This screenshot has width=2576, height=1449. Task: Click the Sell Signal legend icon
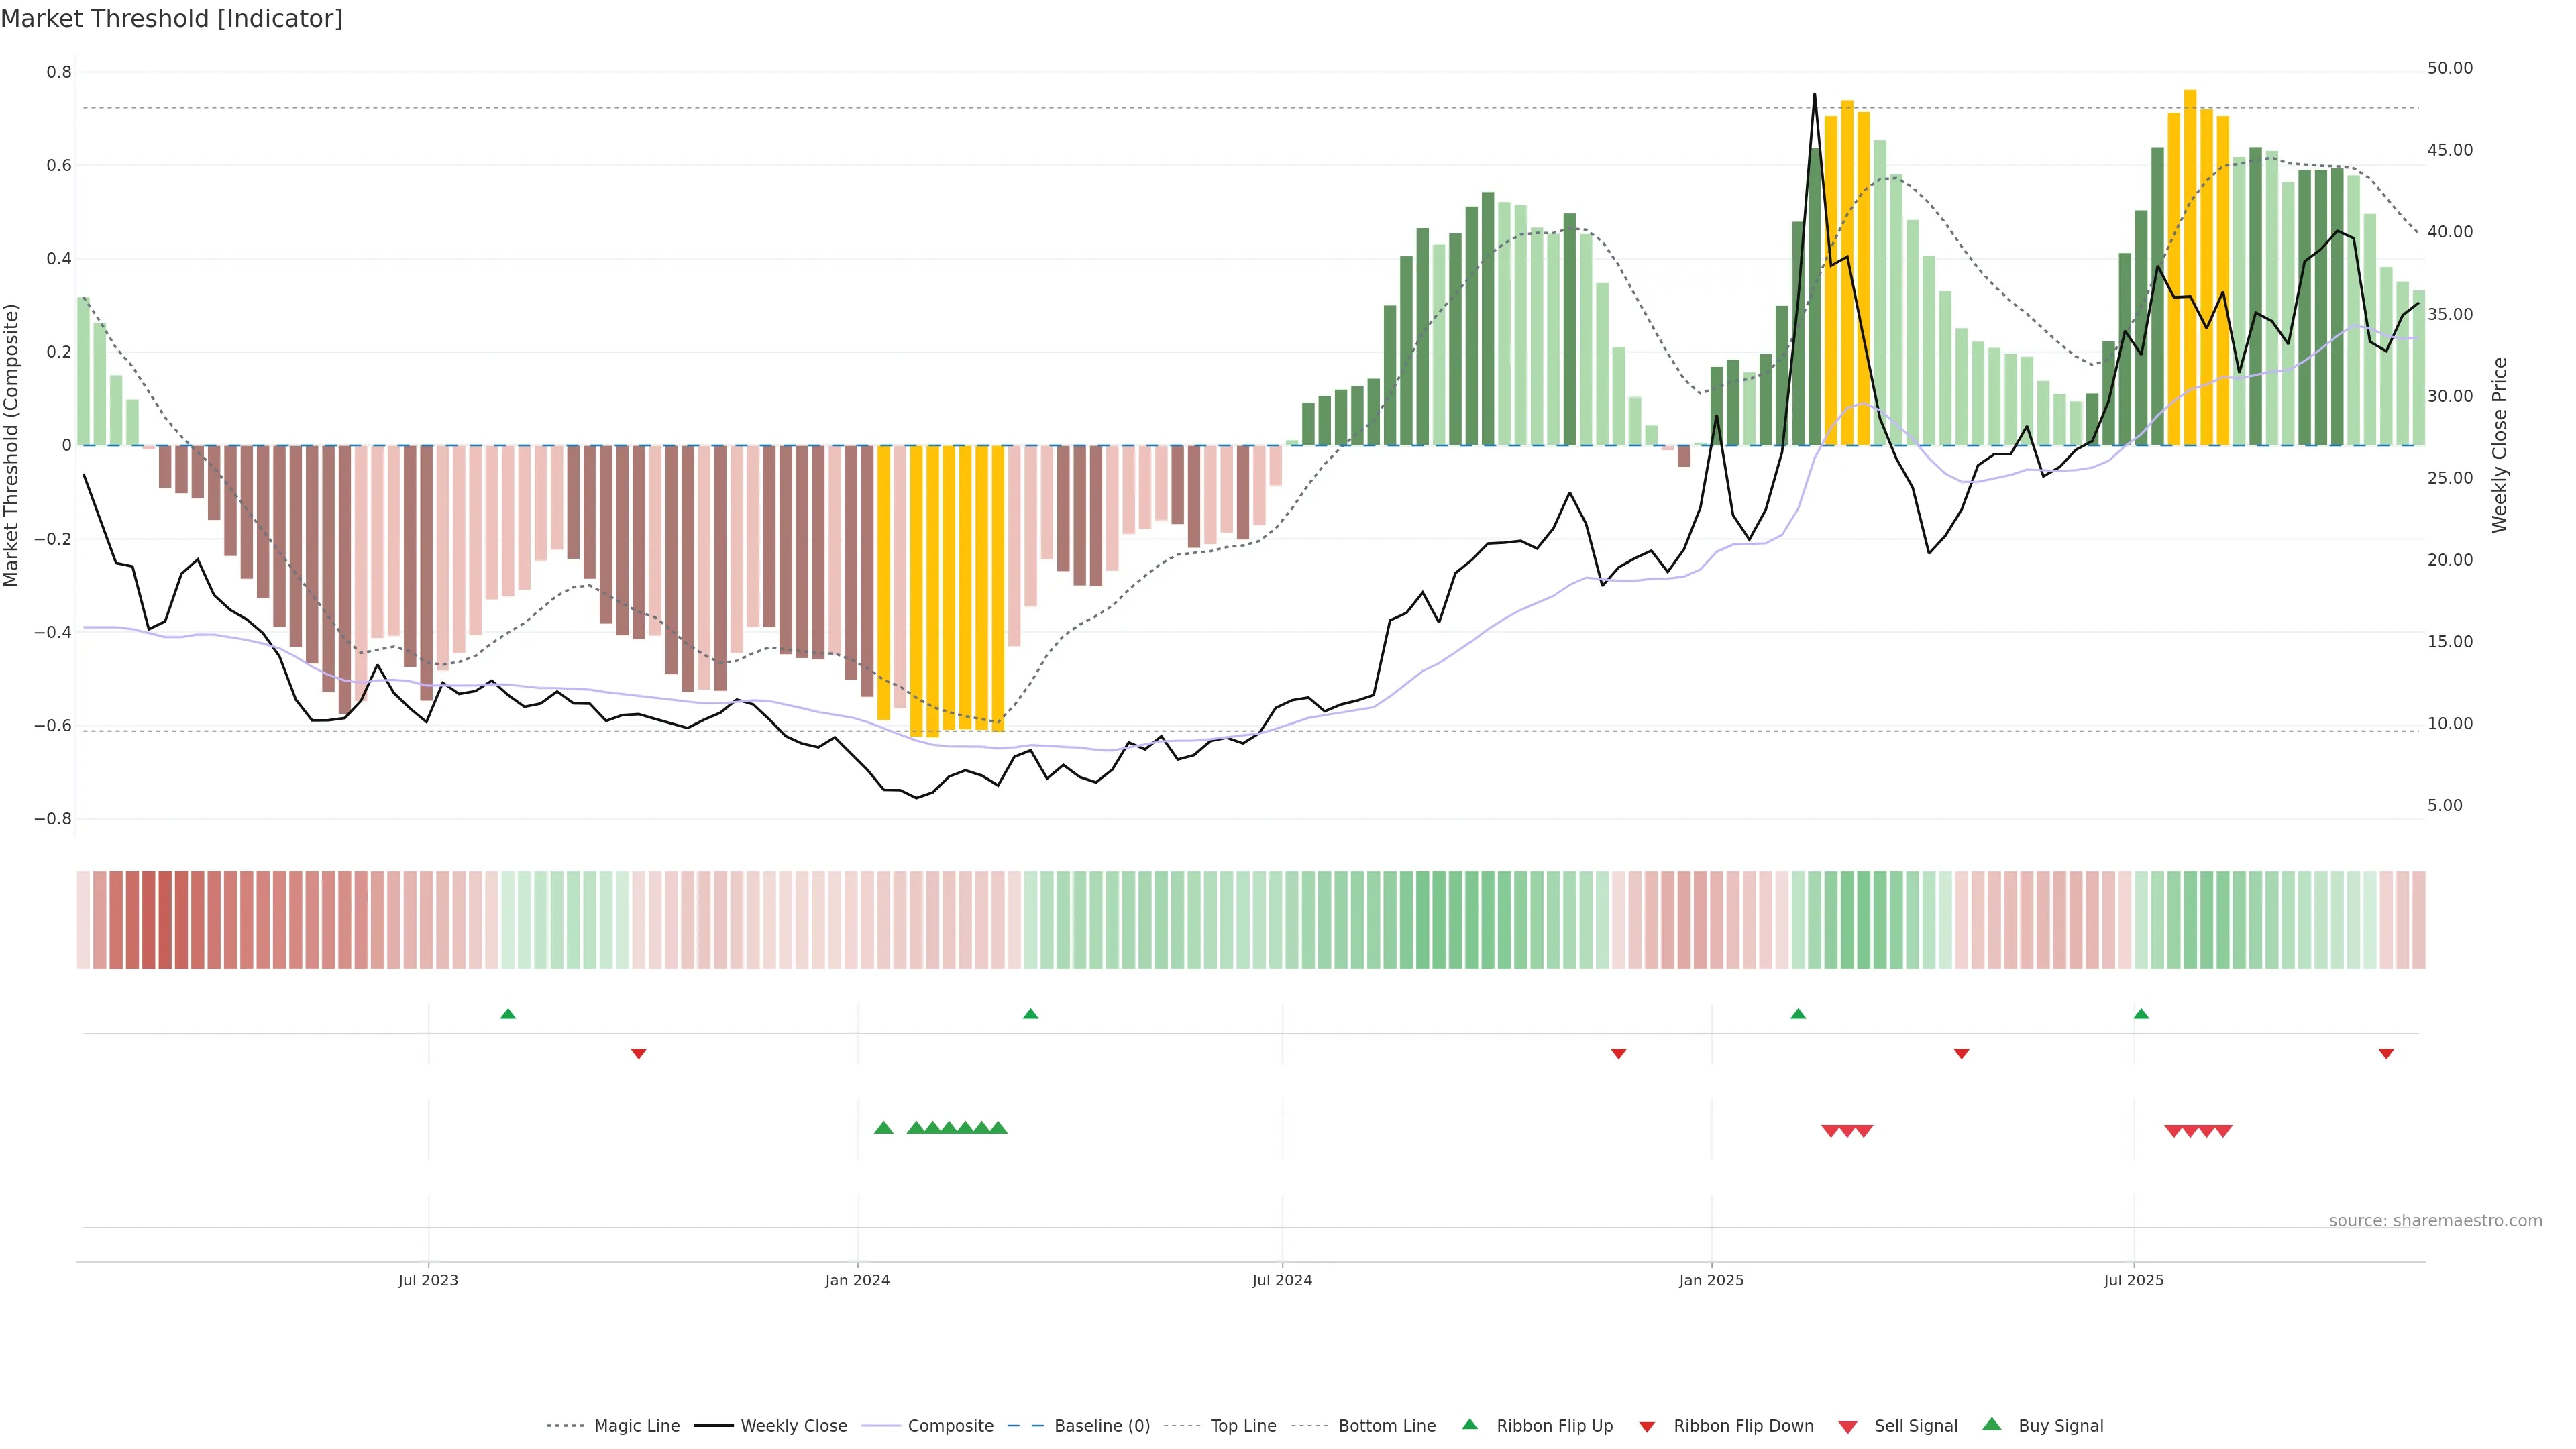[x=1848, y=1427]
